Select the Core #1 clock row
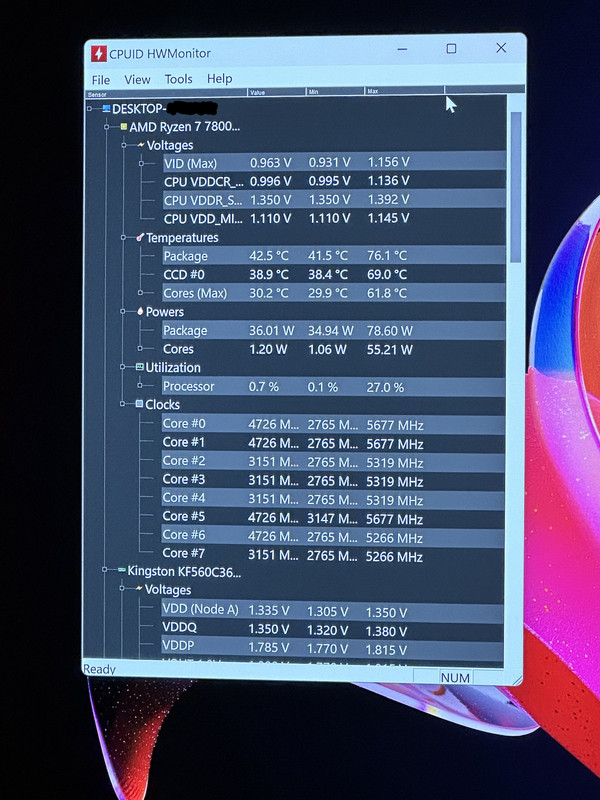 tap(333, 443)
